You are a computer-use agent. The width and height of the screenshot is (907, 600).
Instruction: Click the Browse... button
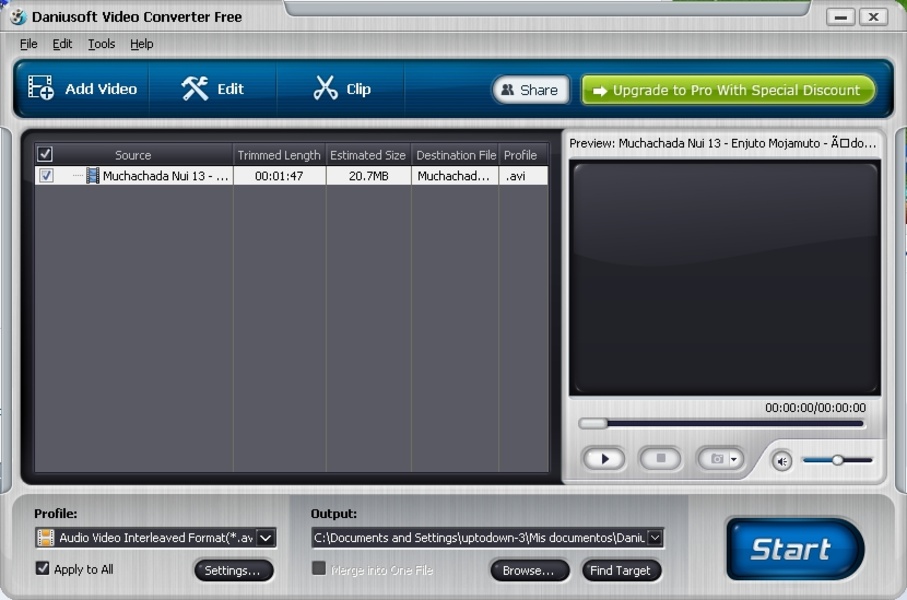[529, 570]
